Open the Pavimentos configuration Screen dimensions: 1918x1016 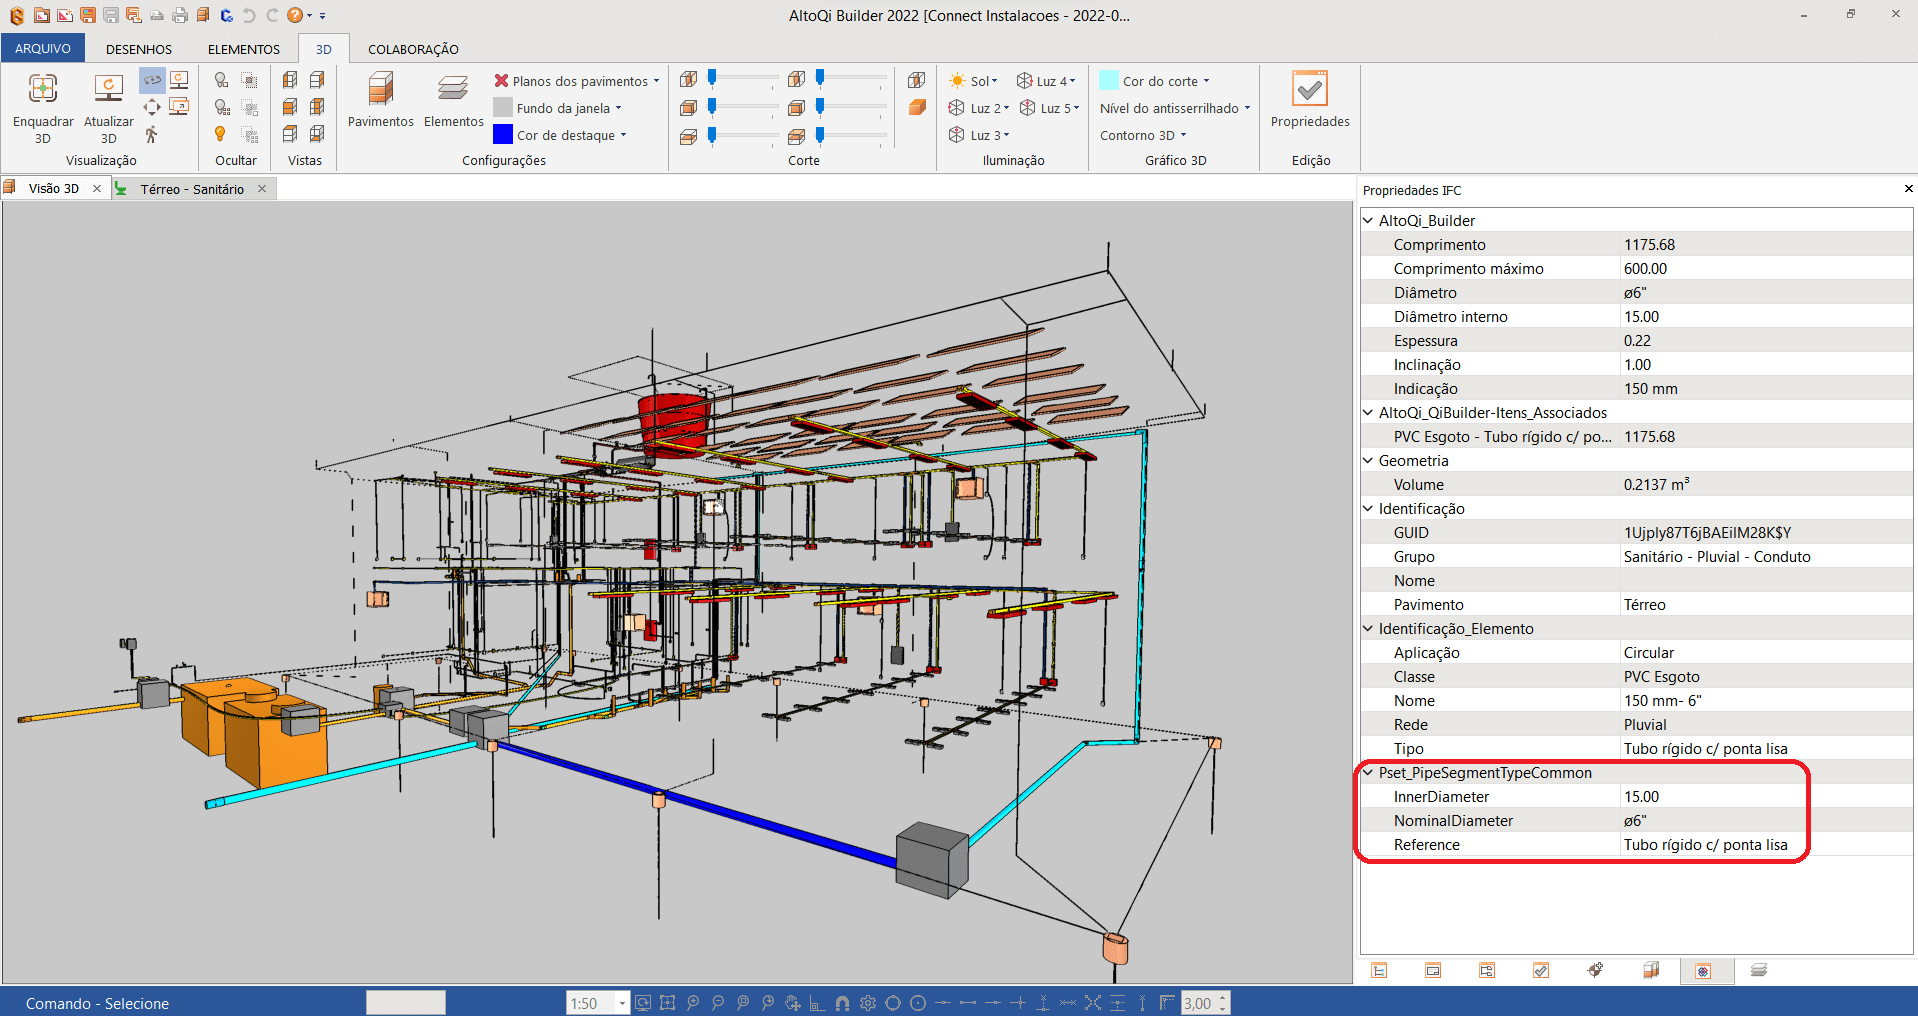click(380, 90)
